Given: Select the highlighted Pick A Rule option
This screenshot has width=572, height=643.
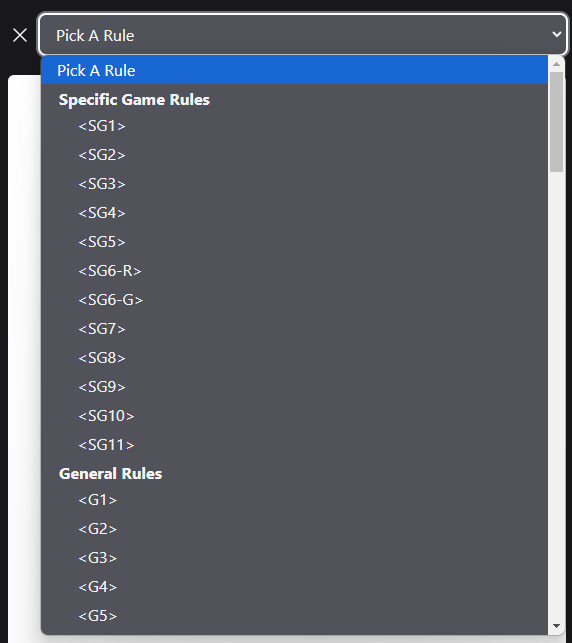Looking at the screenshot, I should tap(294, 71).
